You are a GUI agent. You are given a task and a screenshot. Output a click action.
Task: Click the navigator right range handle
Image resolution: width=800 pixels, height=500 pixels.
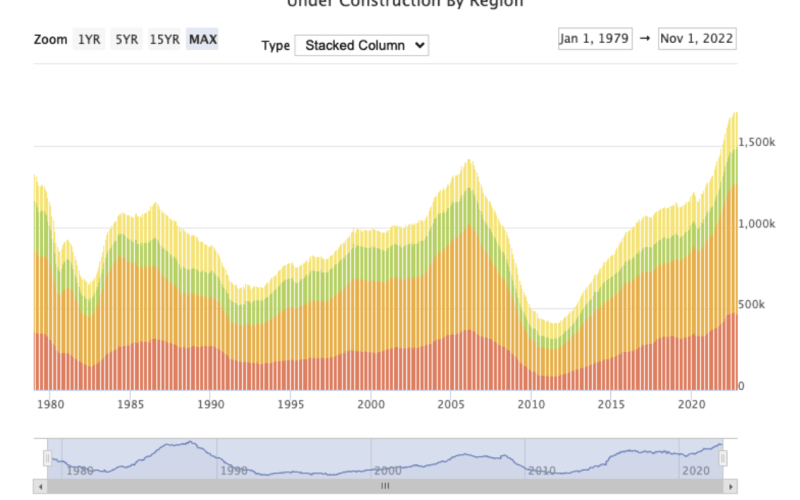pos(723,458)
